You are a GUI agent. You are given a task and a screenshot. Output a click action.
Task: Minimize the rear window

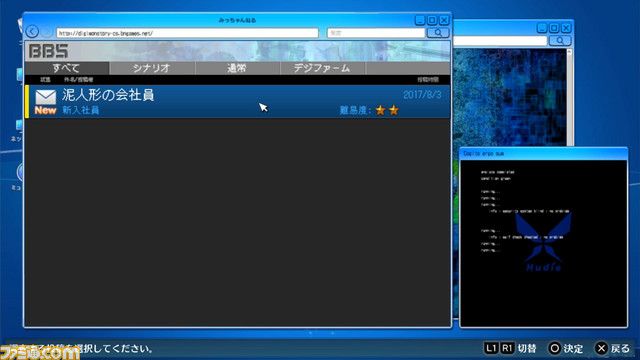(542, 28)
